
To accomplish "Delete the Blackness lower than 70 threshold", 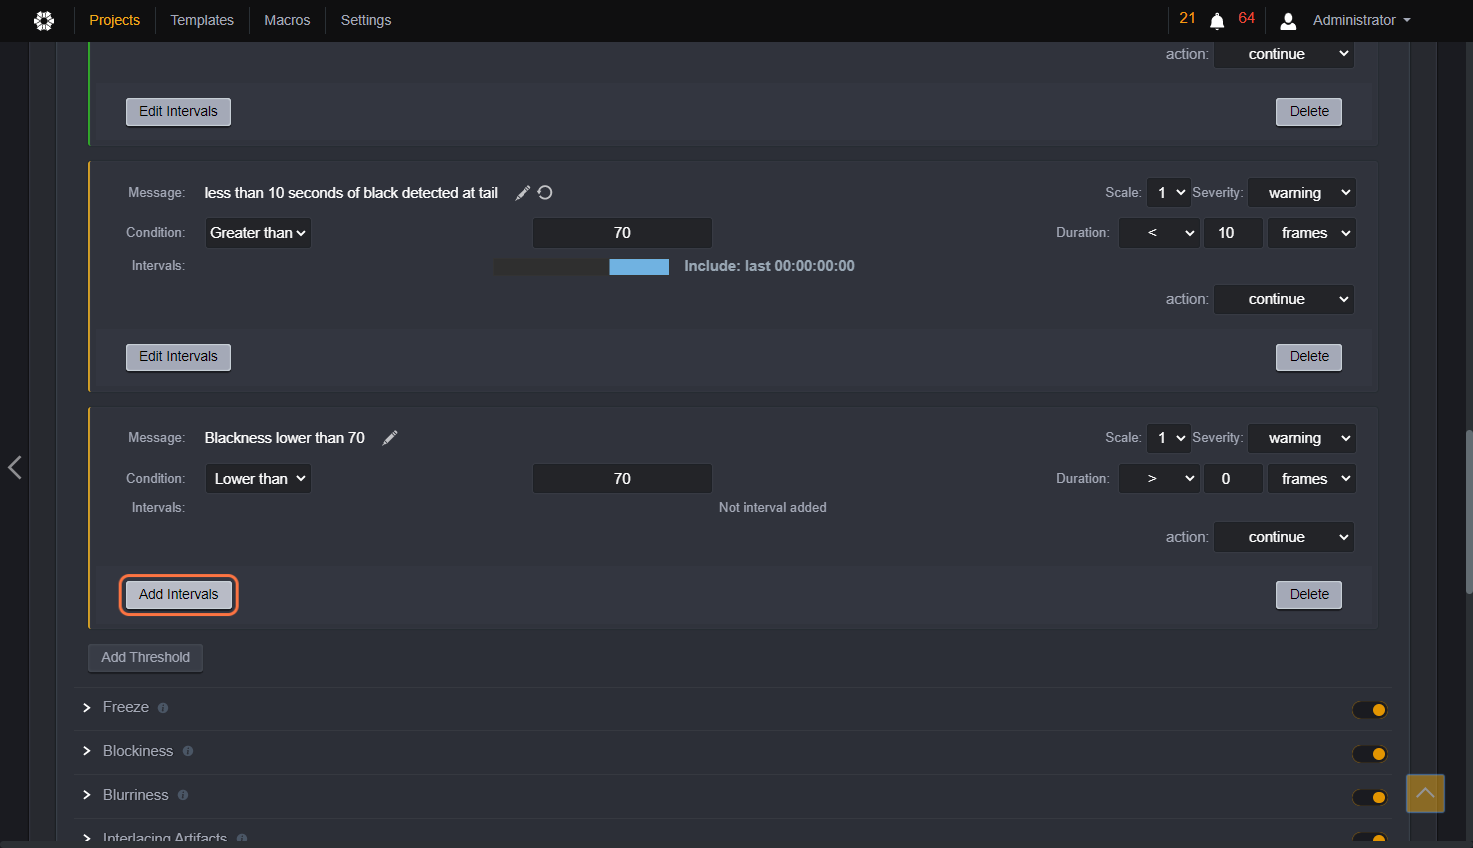I will click(1309, 595).
